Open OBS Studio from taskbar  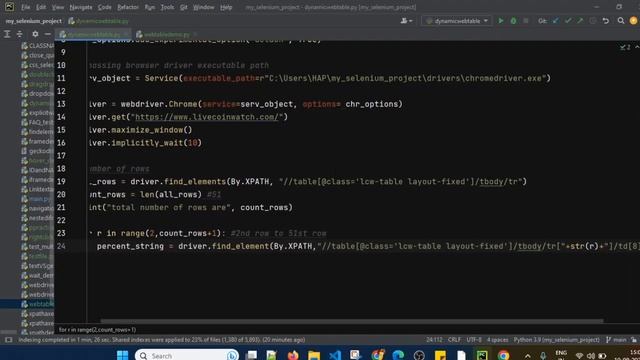tap(419, 355)
